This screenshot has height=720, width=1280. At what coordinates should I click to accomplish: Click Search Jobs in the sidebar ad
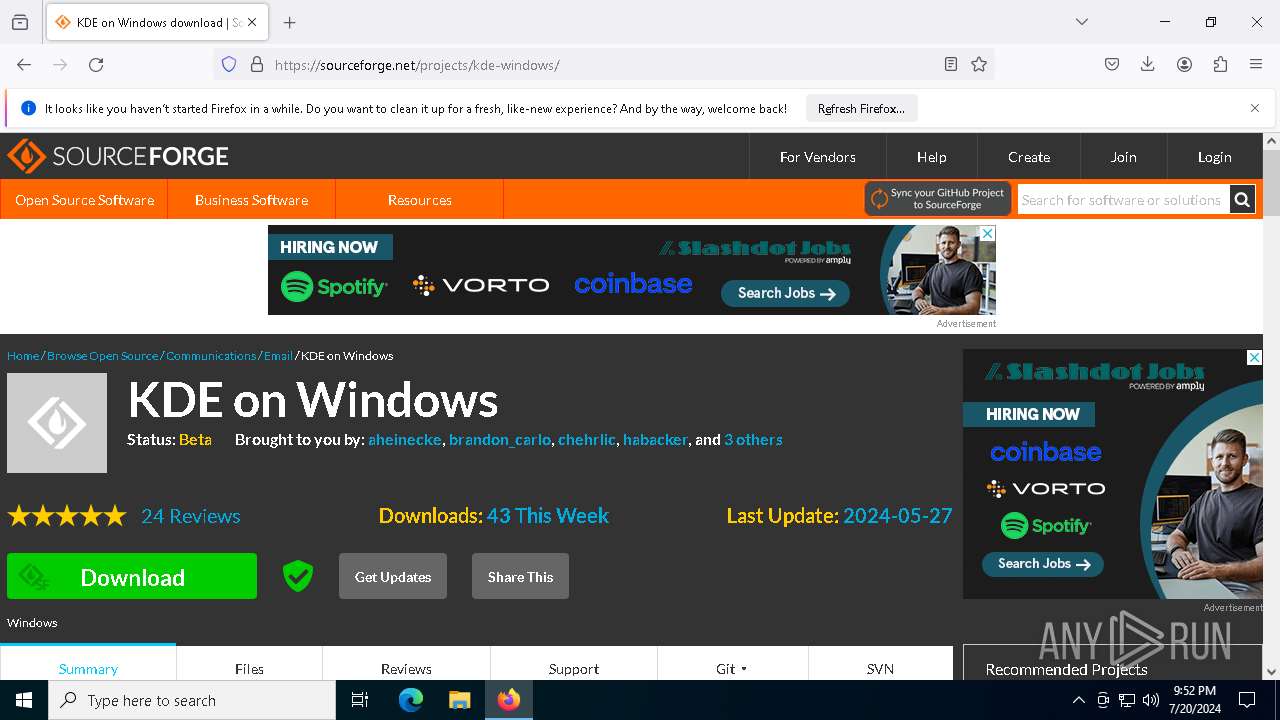[1043, 564]
